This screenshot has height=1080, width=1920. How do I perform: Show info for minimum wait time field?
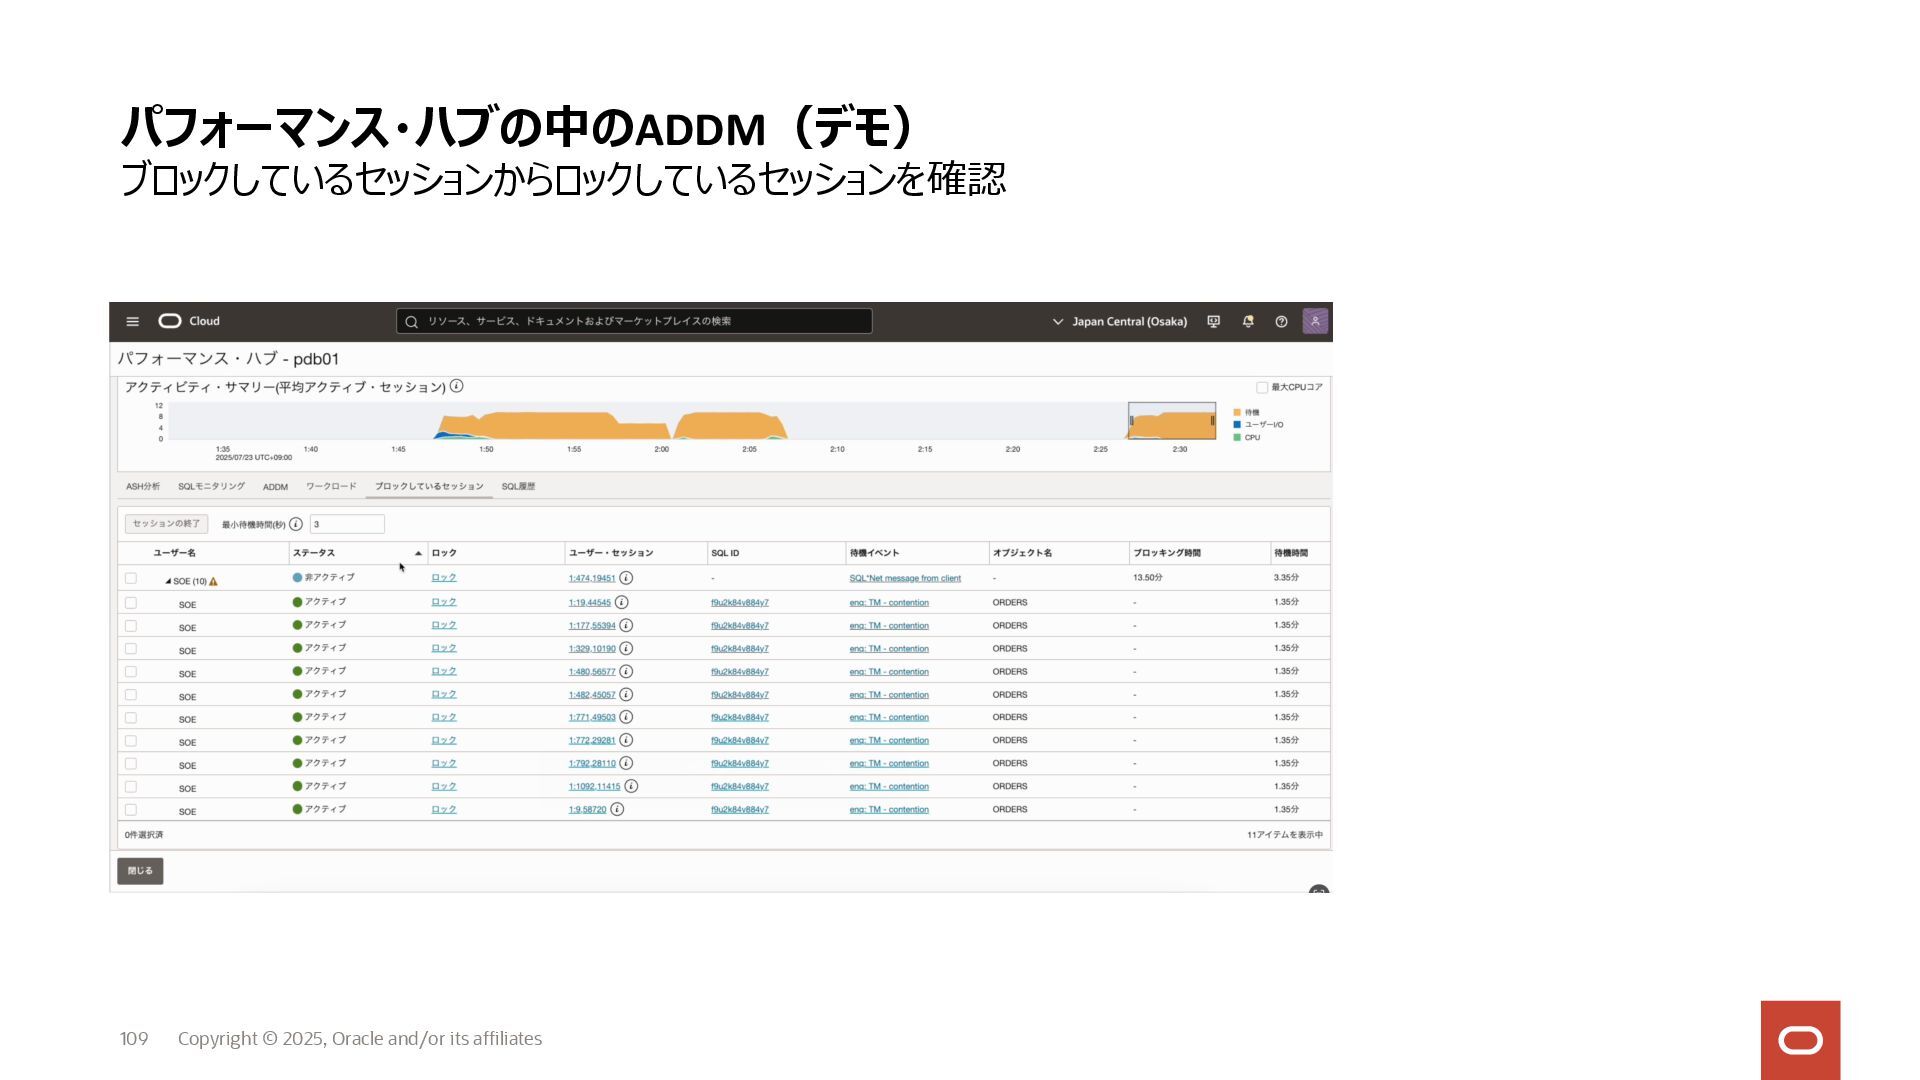[x=296, y=524]
